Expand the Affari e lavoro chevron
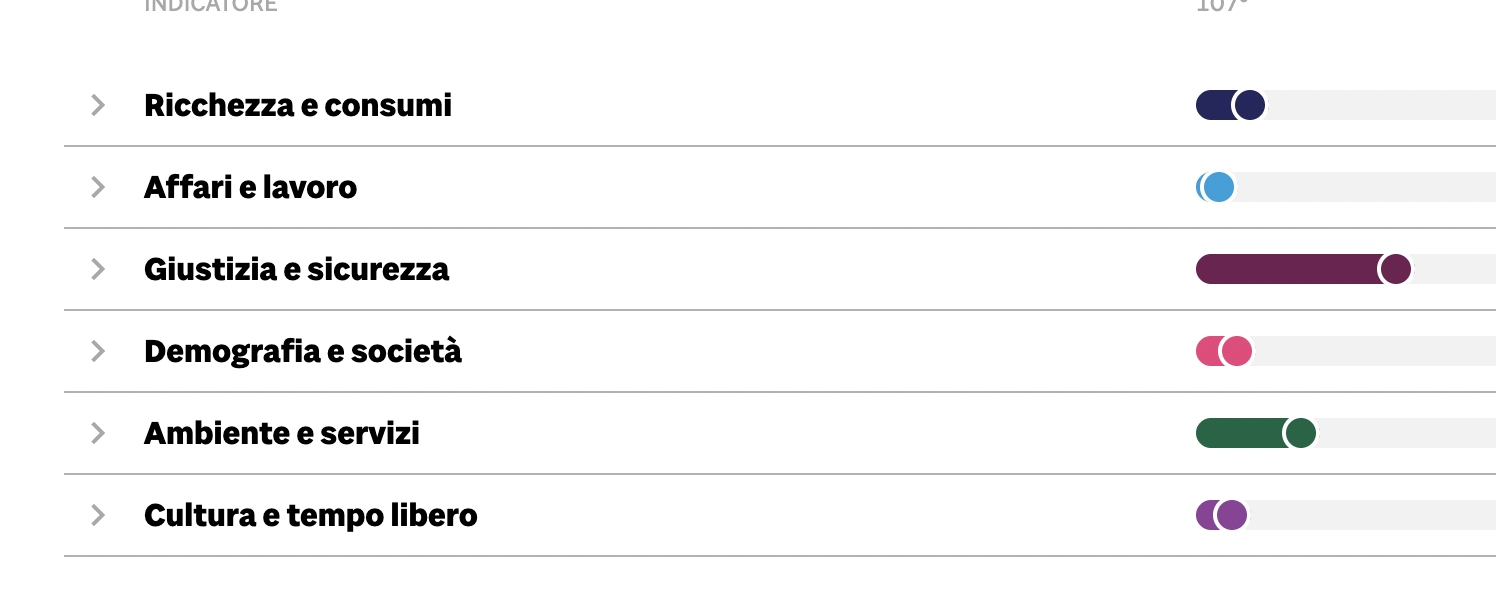This screenshot has height=606, width=1496. [x=98, y=187]
